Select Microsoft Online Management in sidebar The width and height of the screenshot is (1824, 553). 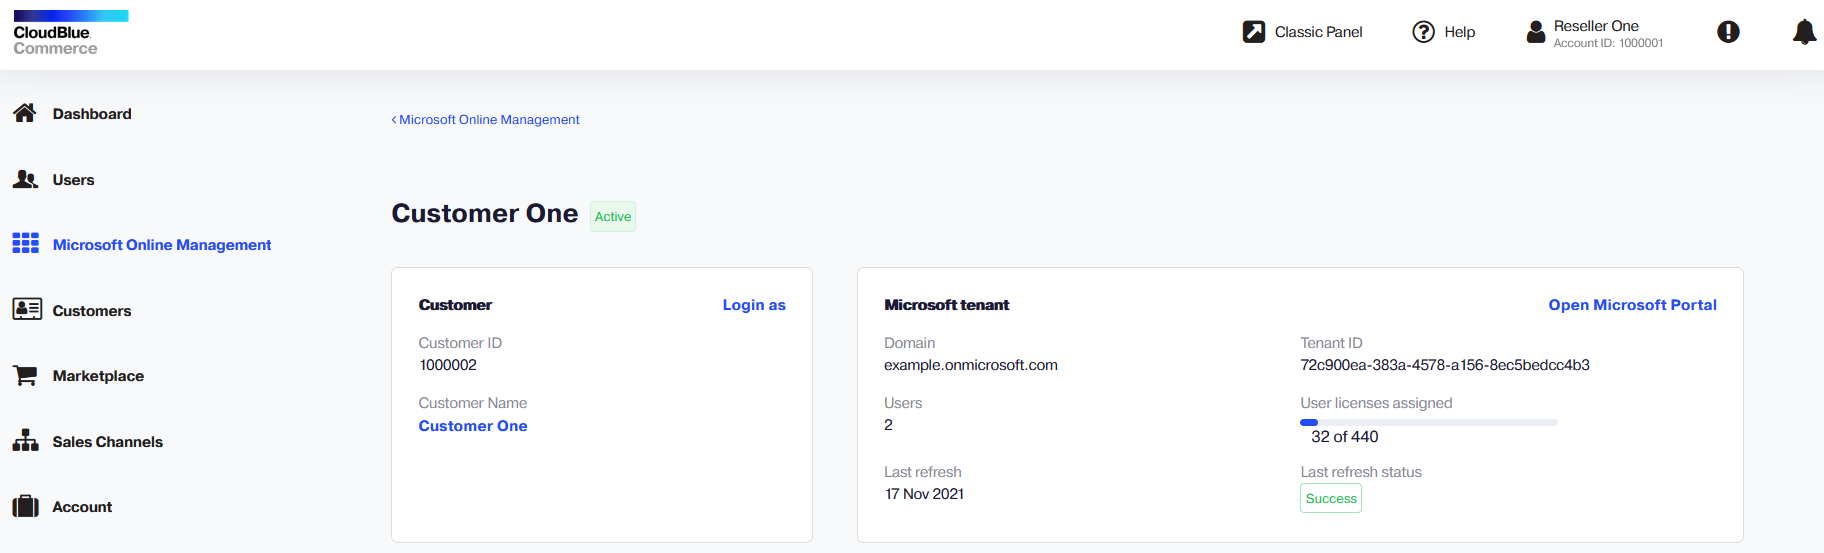(x=162, y=245)
